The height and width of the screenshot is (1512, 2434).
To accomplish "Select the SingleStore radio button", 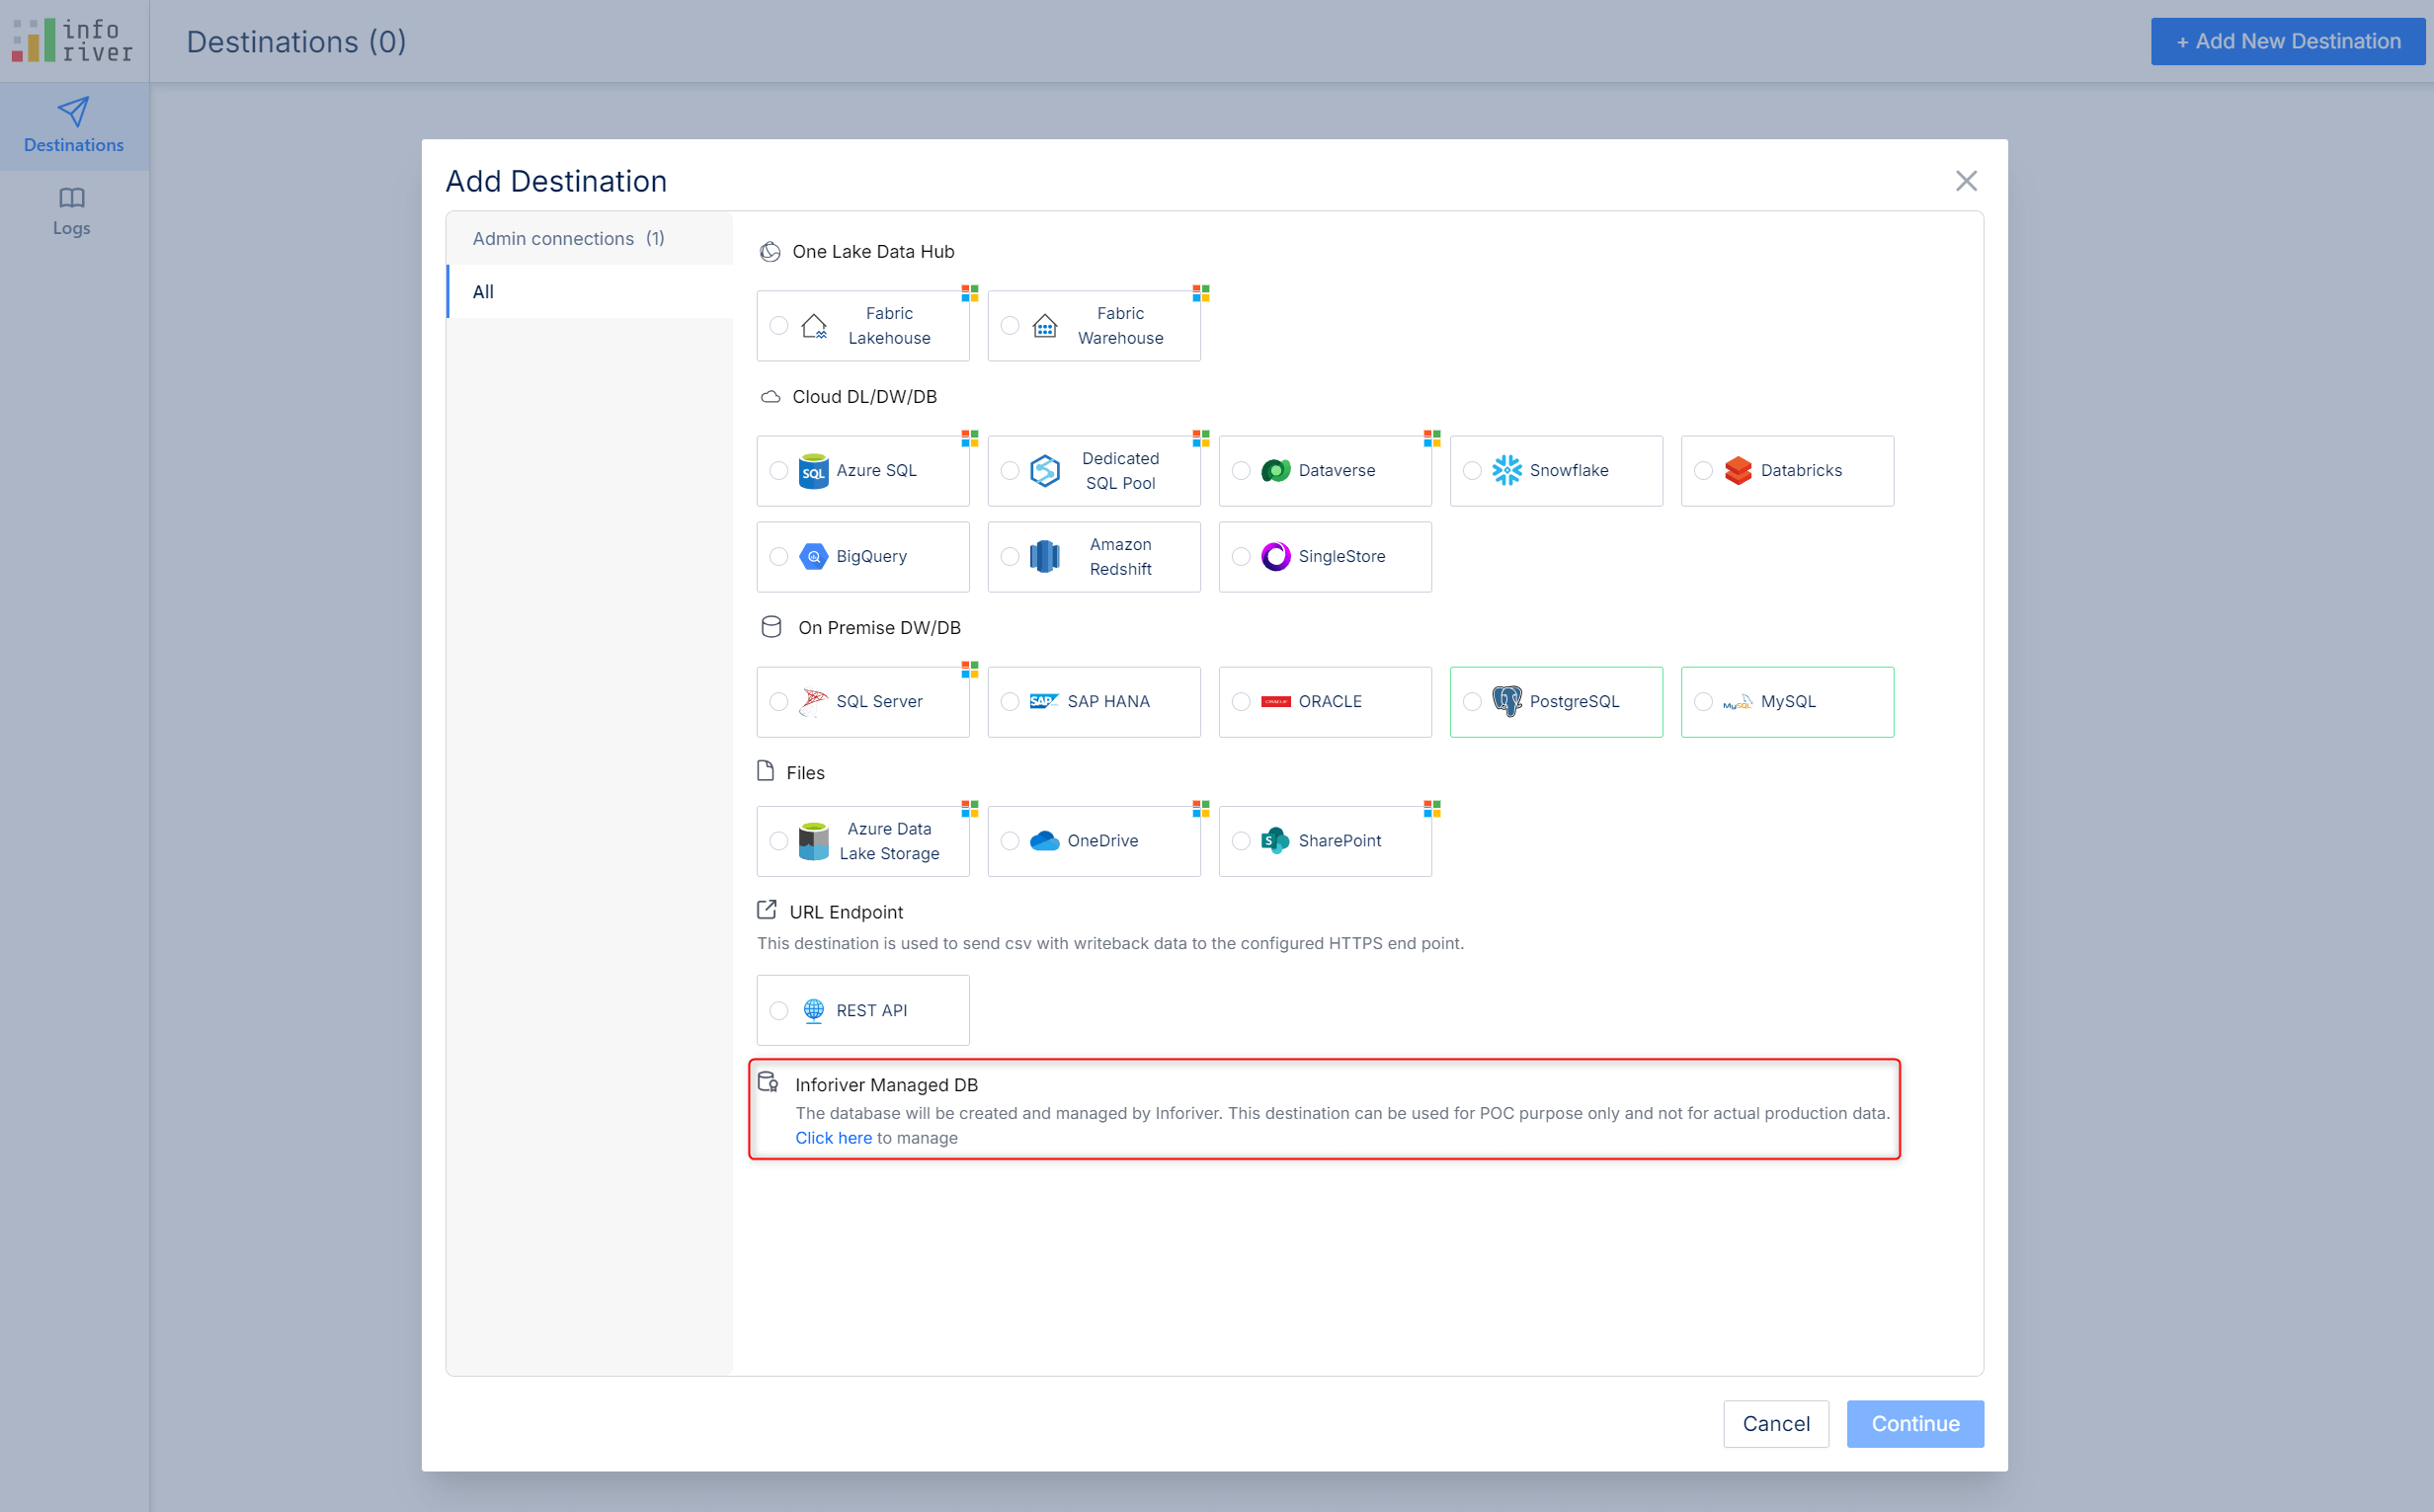I will (1241, 557).
